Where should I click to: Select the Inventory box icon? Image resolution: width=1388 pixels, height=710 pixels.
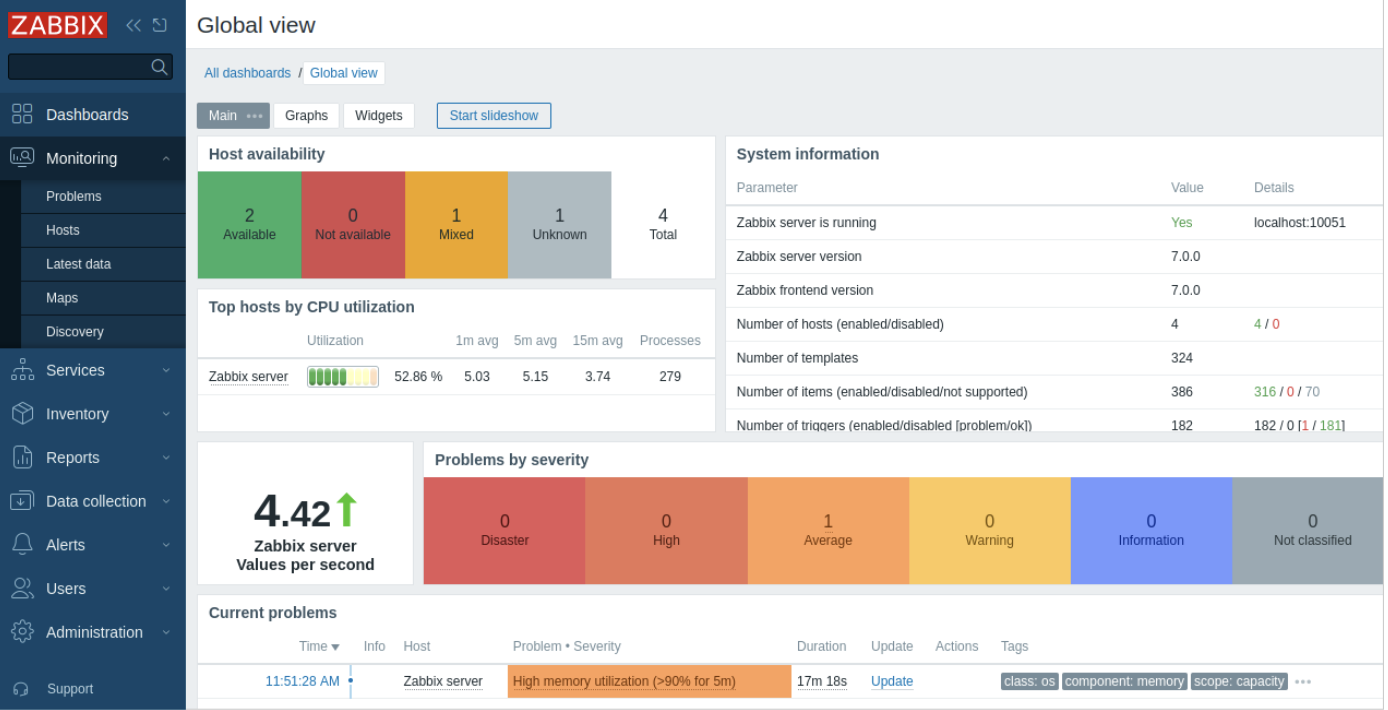[x=22, y=413]
